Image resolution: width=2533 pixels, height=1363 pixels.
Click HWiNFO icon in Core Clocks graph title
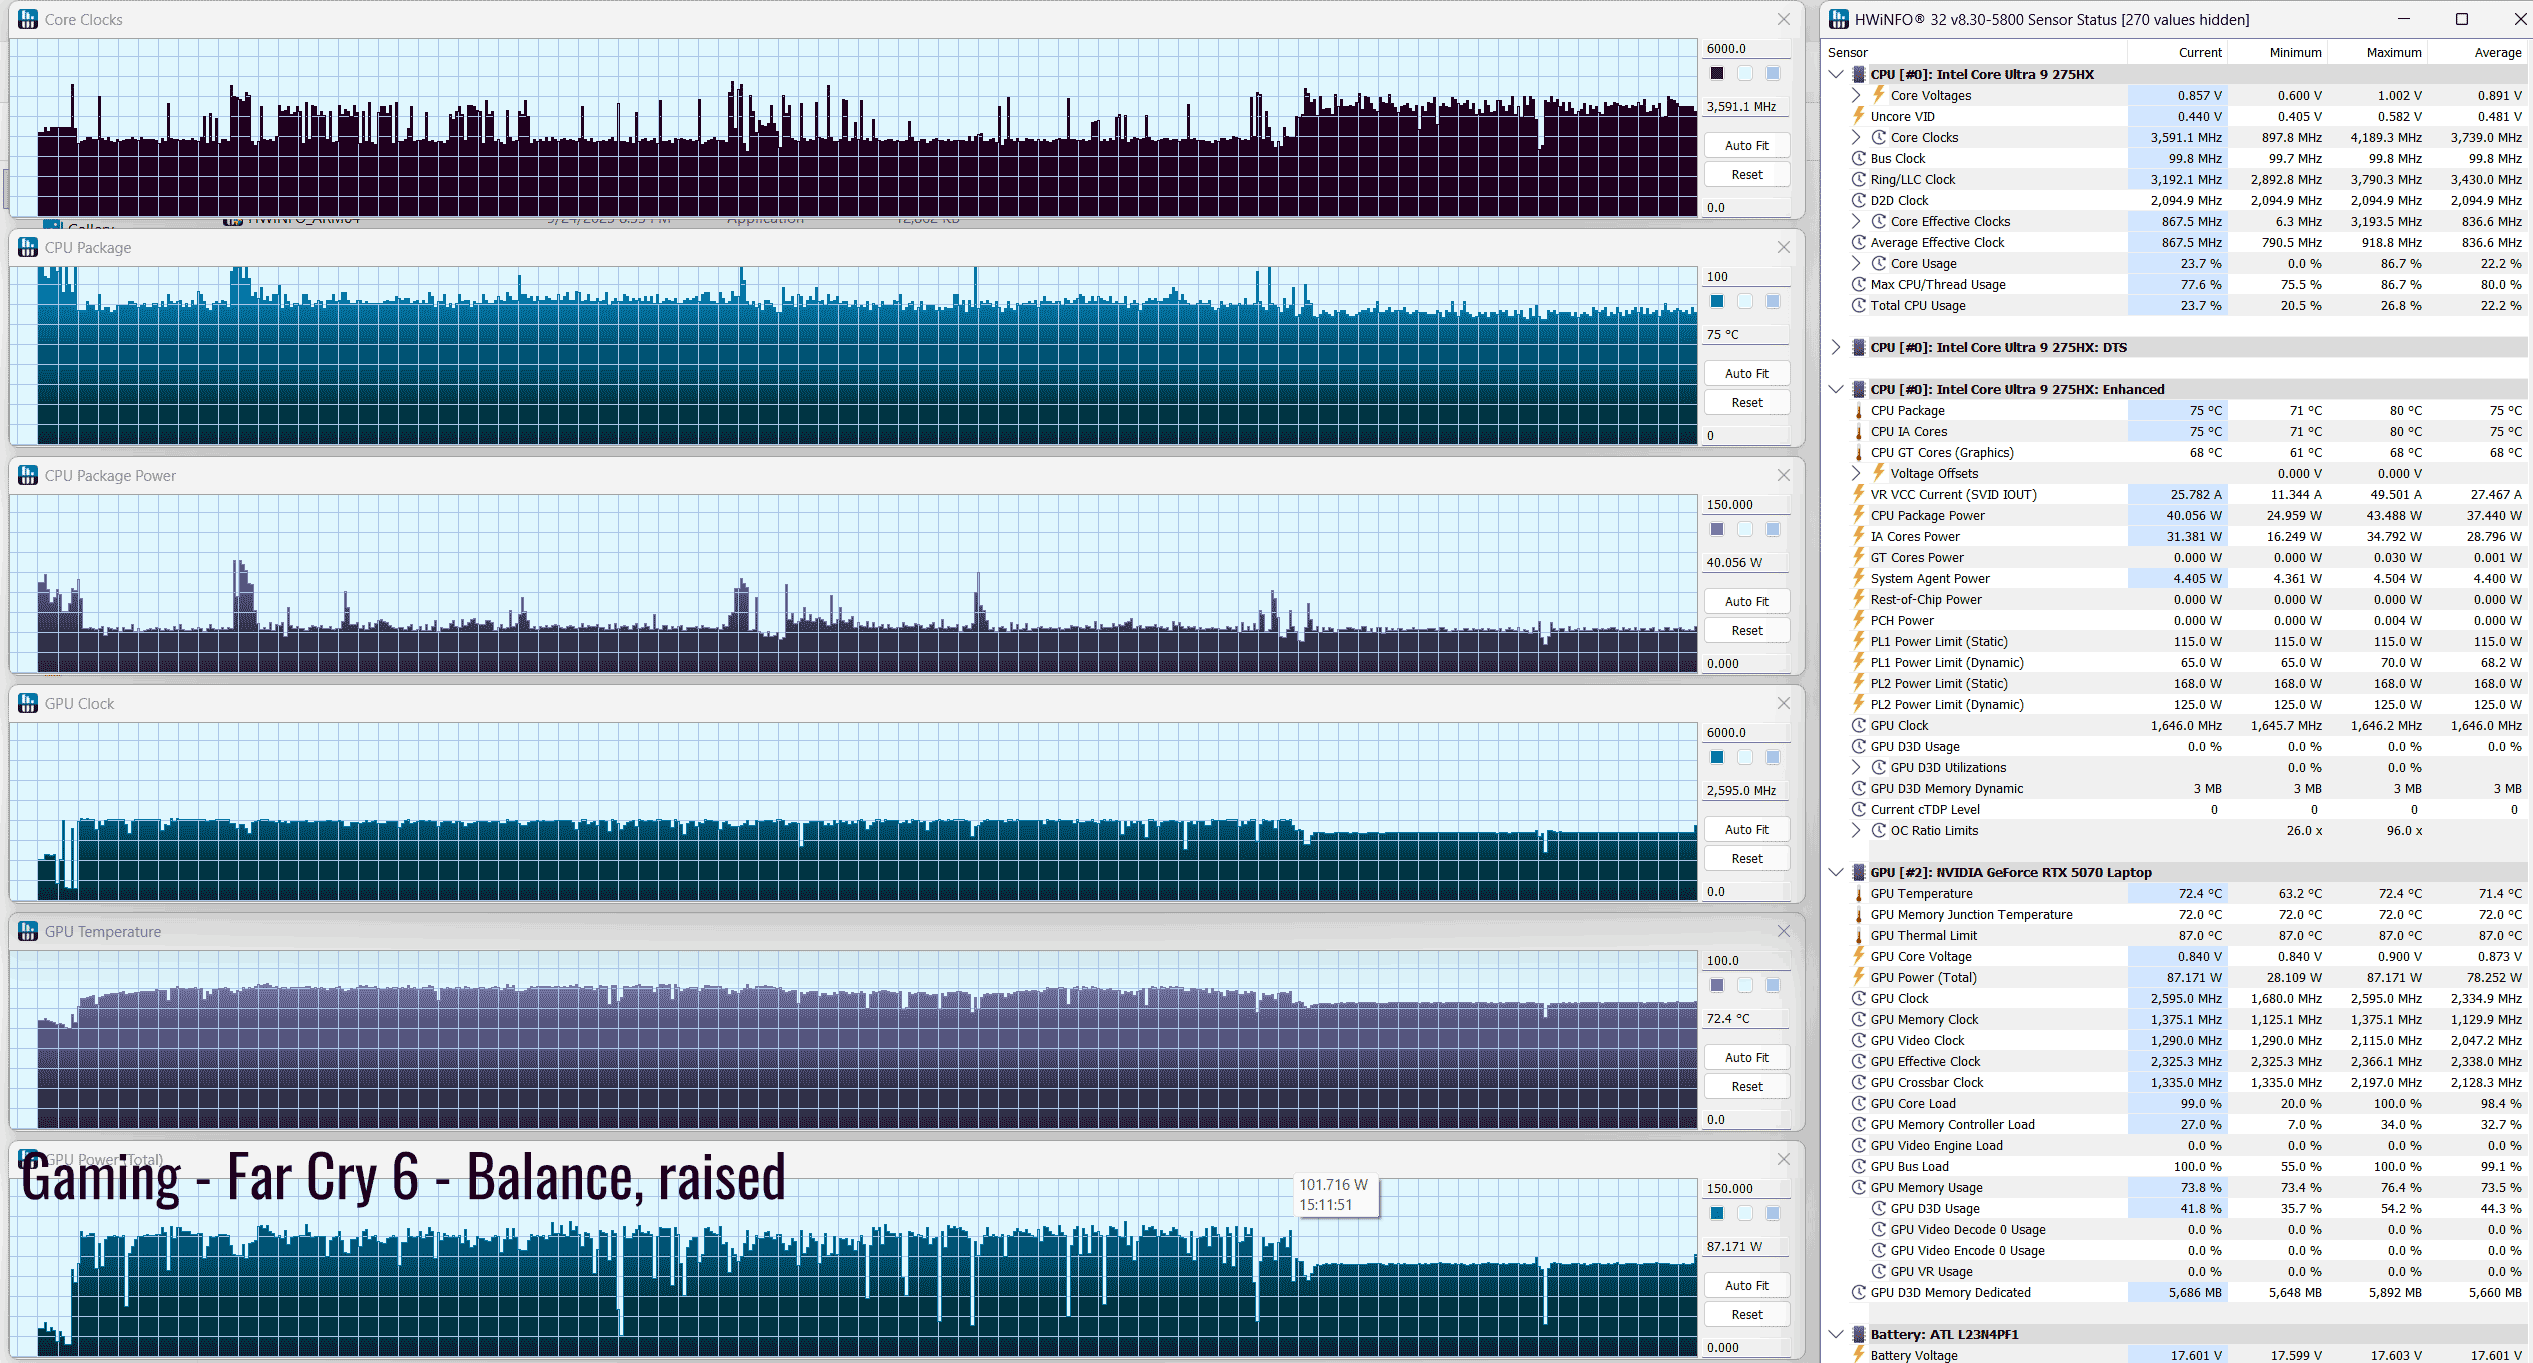point(28,19)
